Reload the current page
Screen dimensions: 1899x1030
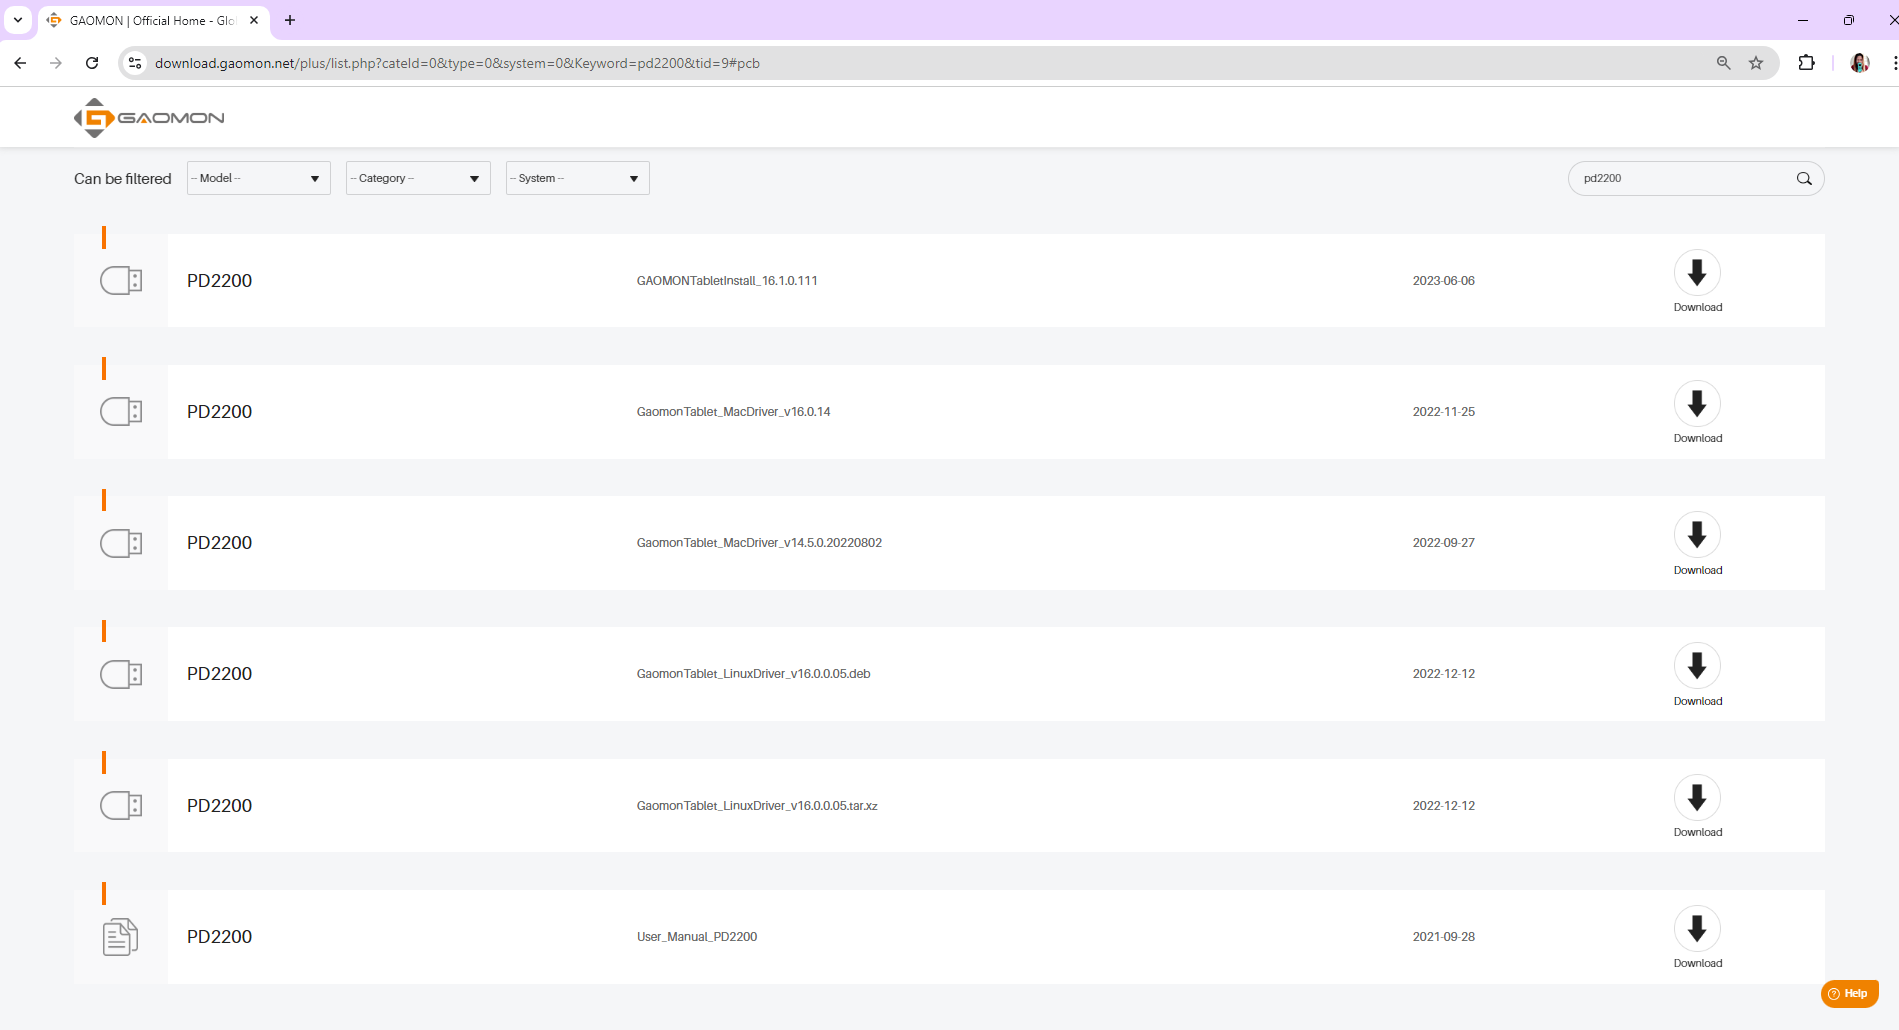(x=92, y=63)
